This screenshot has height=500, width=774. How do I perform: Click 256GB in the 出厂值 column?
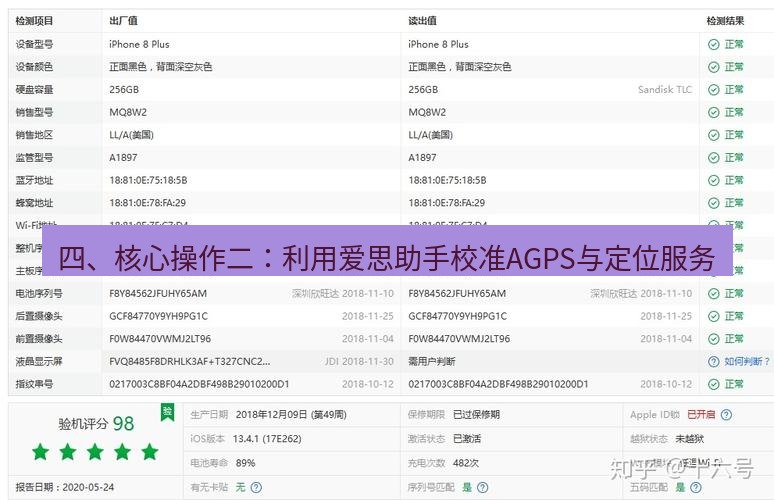[x=124, y=90]
